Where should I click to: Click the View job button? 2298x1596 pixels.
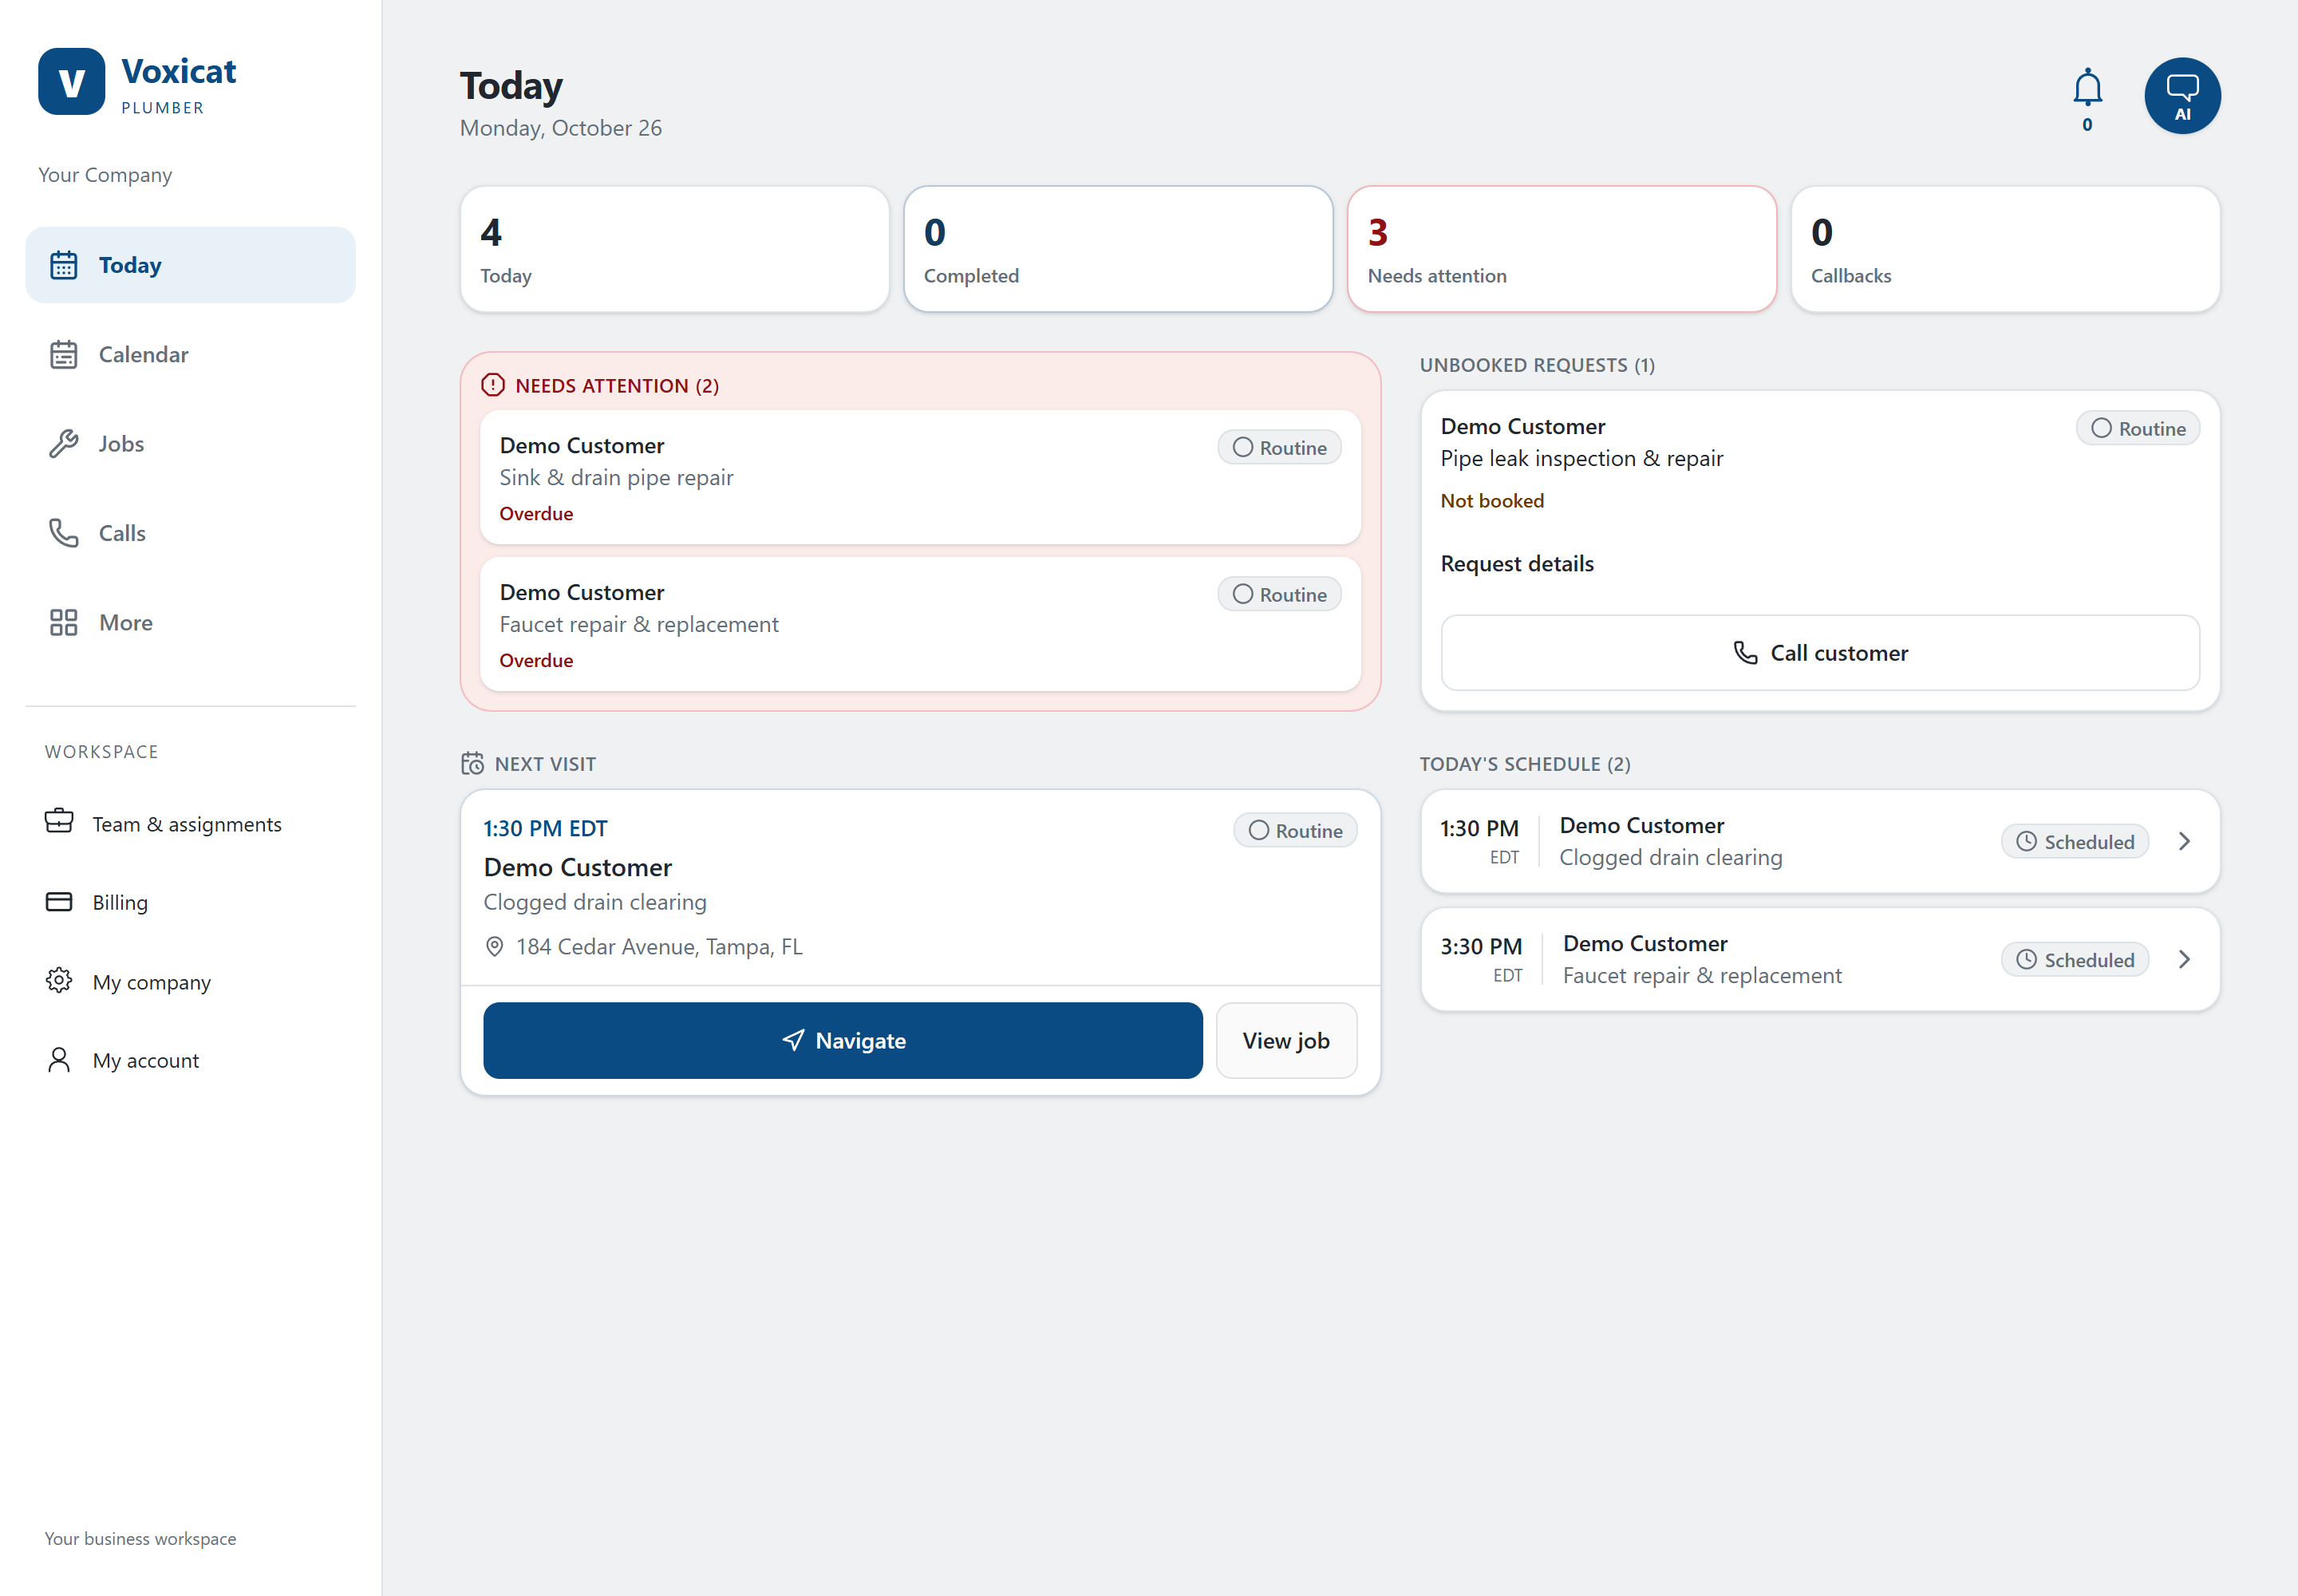(1286, 1040)
